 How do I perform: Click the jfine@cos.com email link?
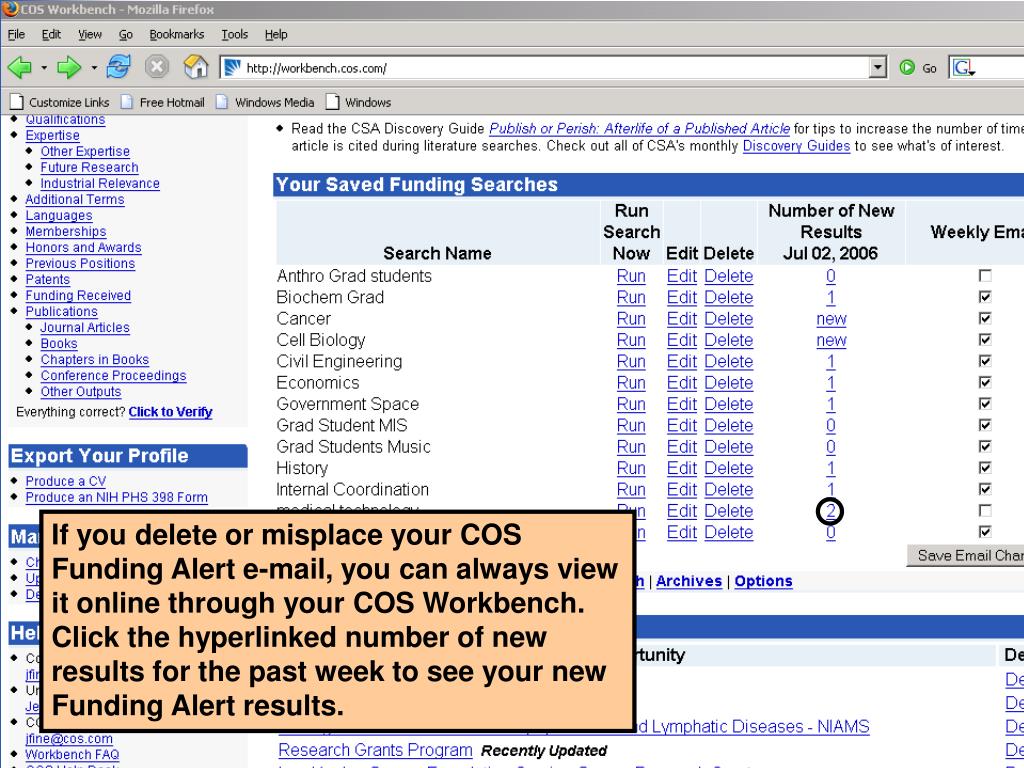[x=69, y=739]
